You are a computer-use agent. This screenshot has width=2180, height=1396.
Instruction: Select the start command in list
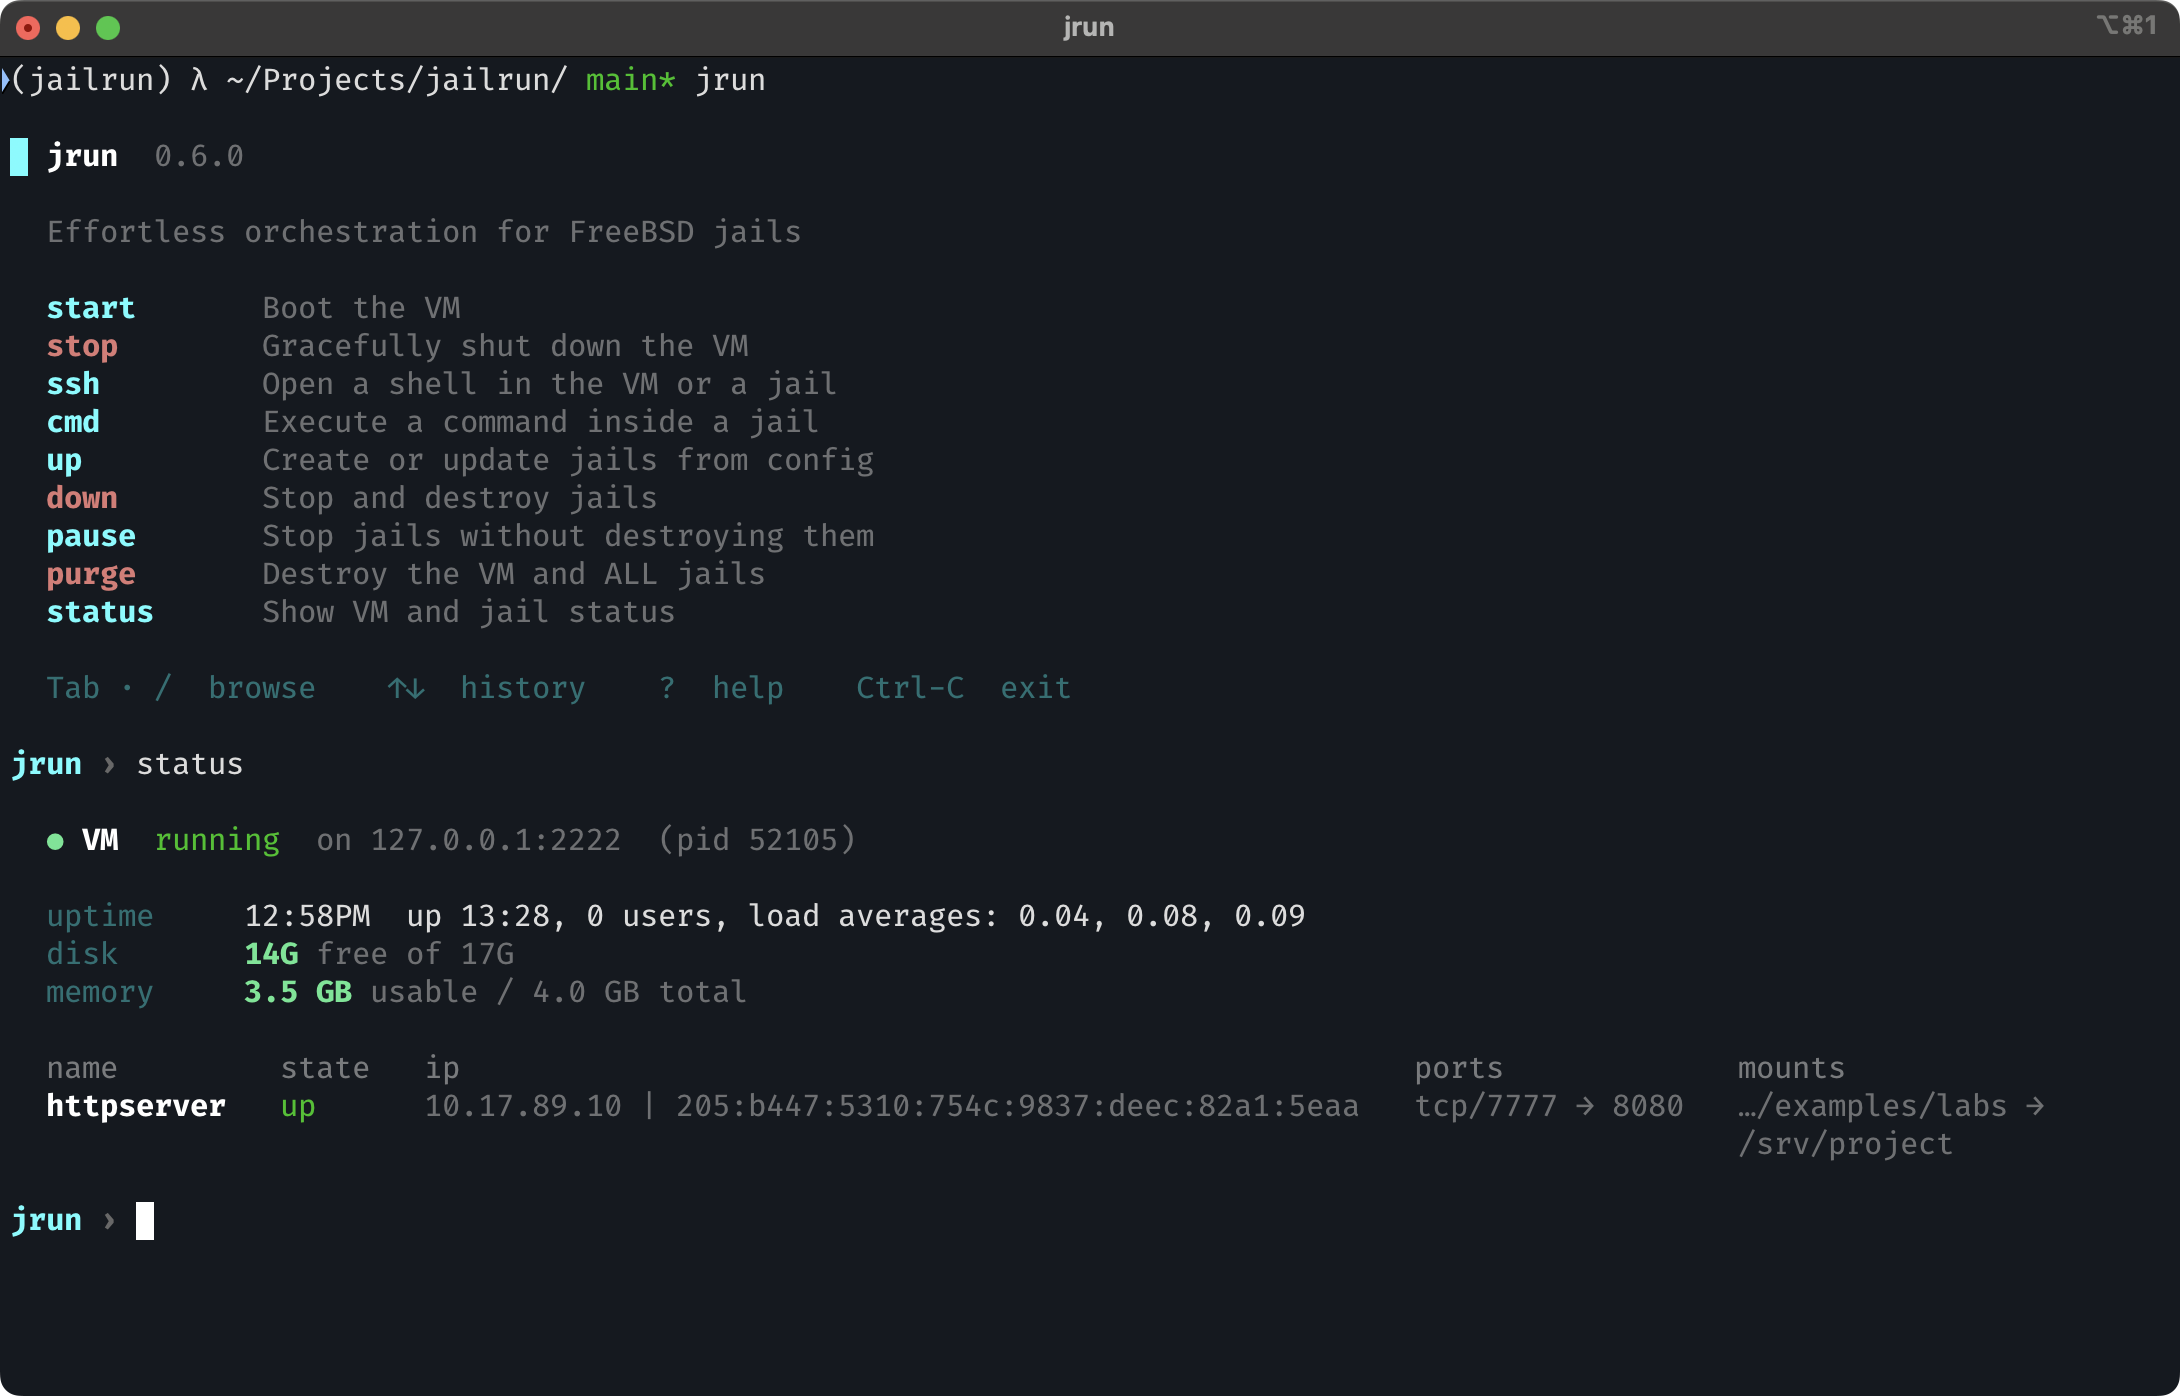91,308
